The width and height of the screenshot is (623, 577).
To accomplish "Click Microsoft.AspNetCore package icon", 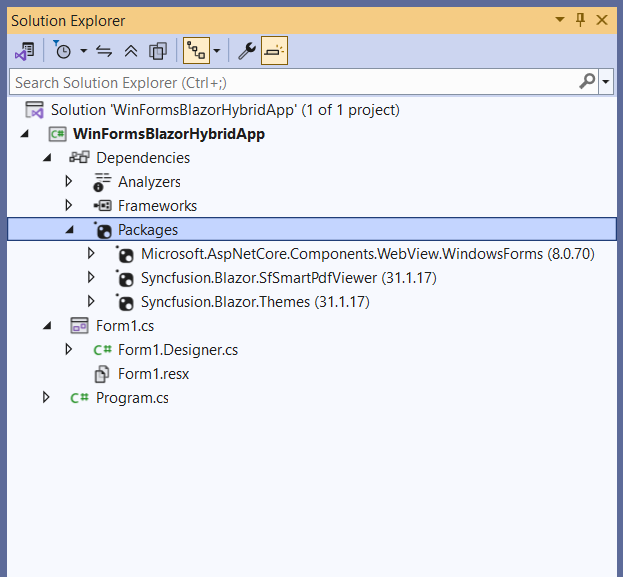I will [125, 254].
